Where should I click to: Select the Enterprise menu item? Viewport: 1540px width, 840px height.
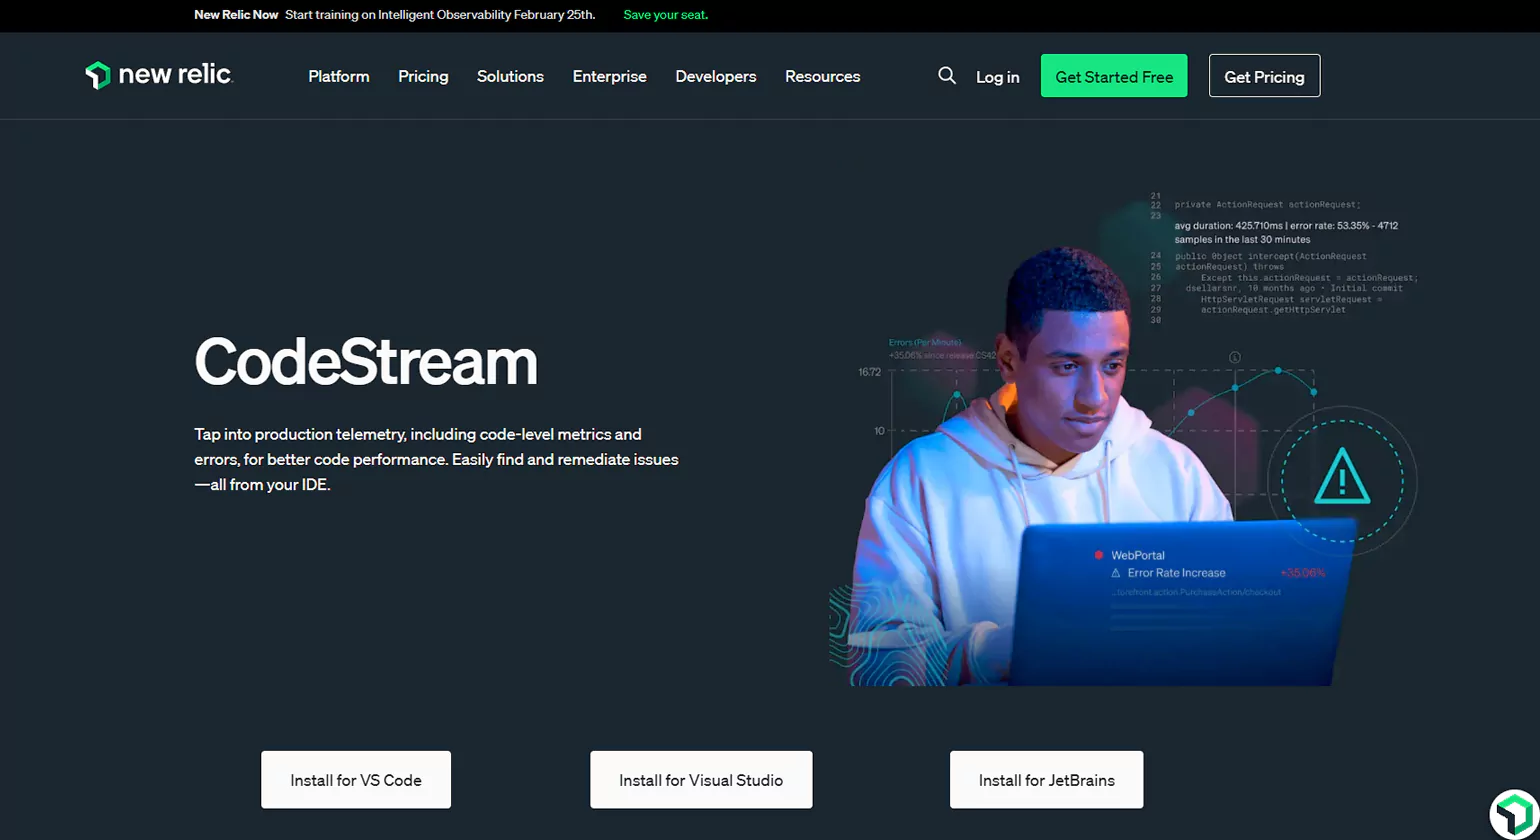[609, 76]
